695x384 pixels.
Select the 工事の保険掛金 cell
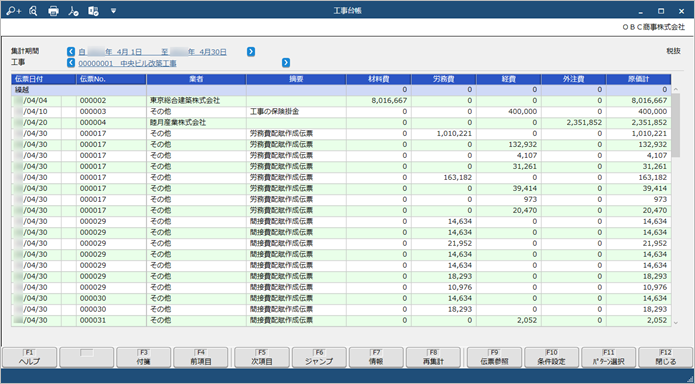tap(296, 112)
